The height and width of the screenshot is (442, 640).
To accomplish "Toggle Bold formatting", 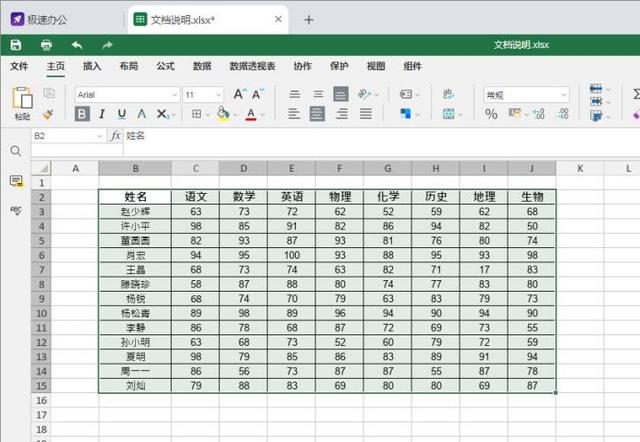I will [x=82, y=114].
